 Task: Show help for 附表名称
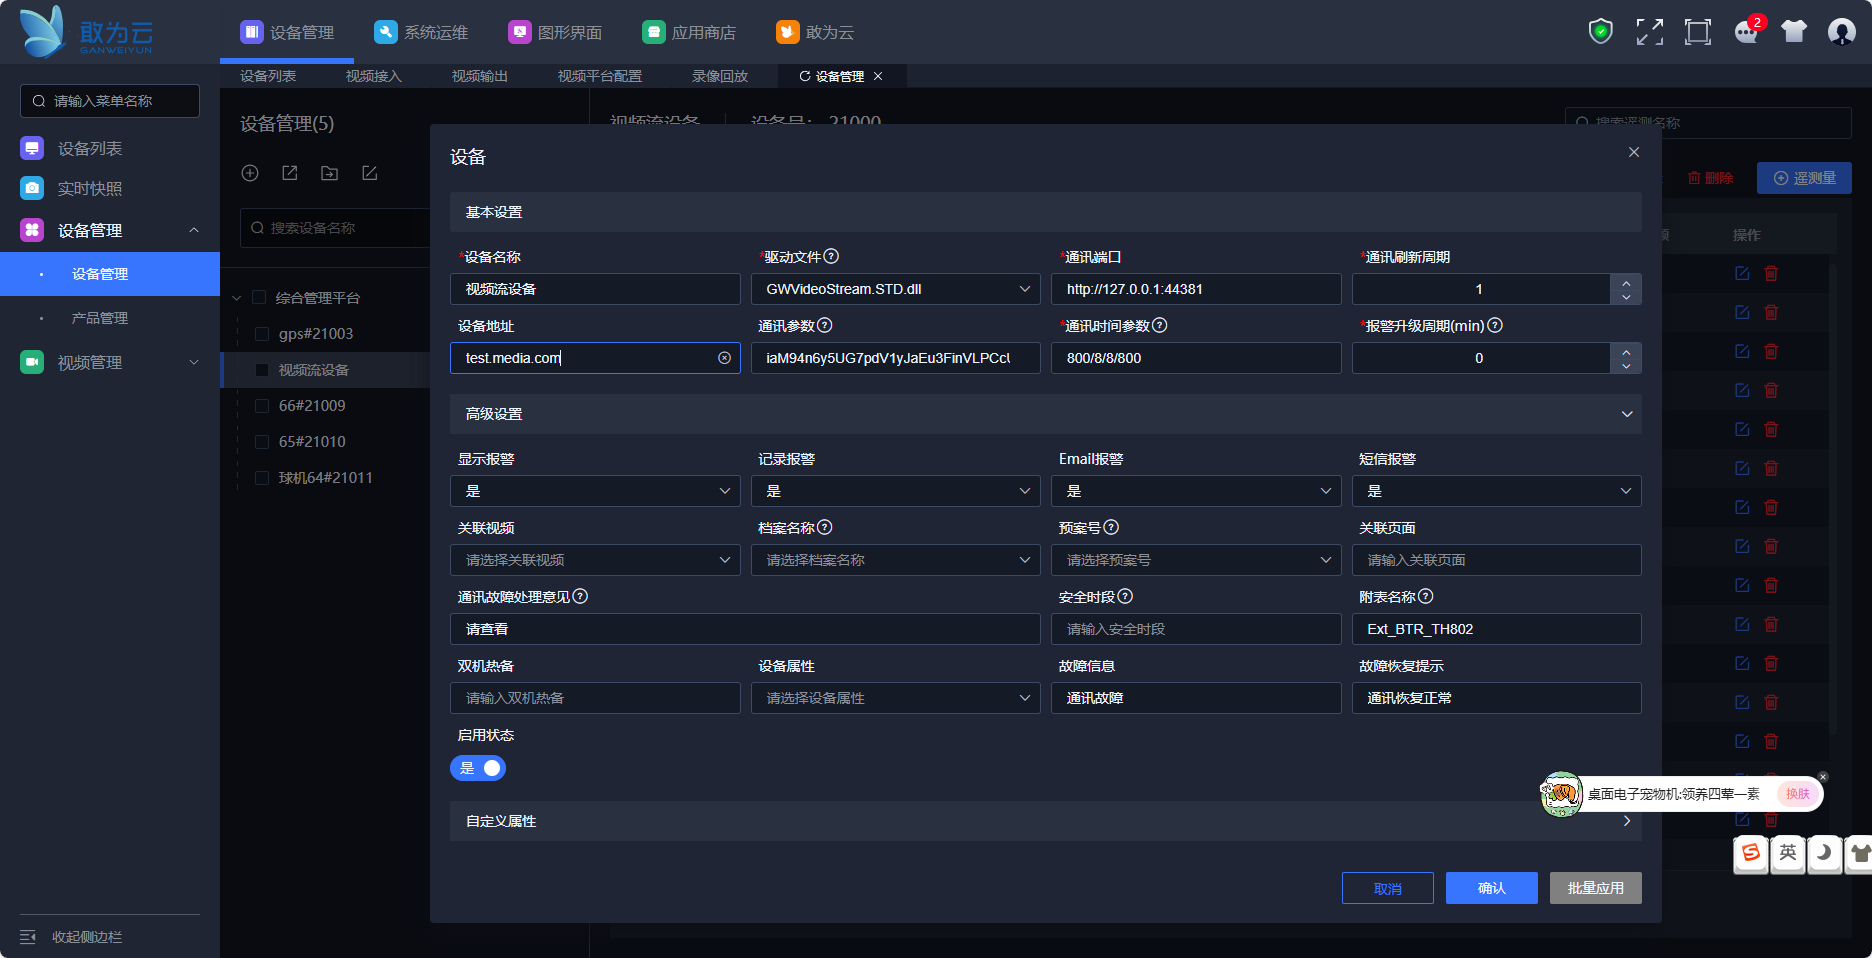[1426, 596]
